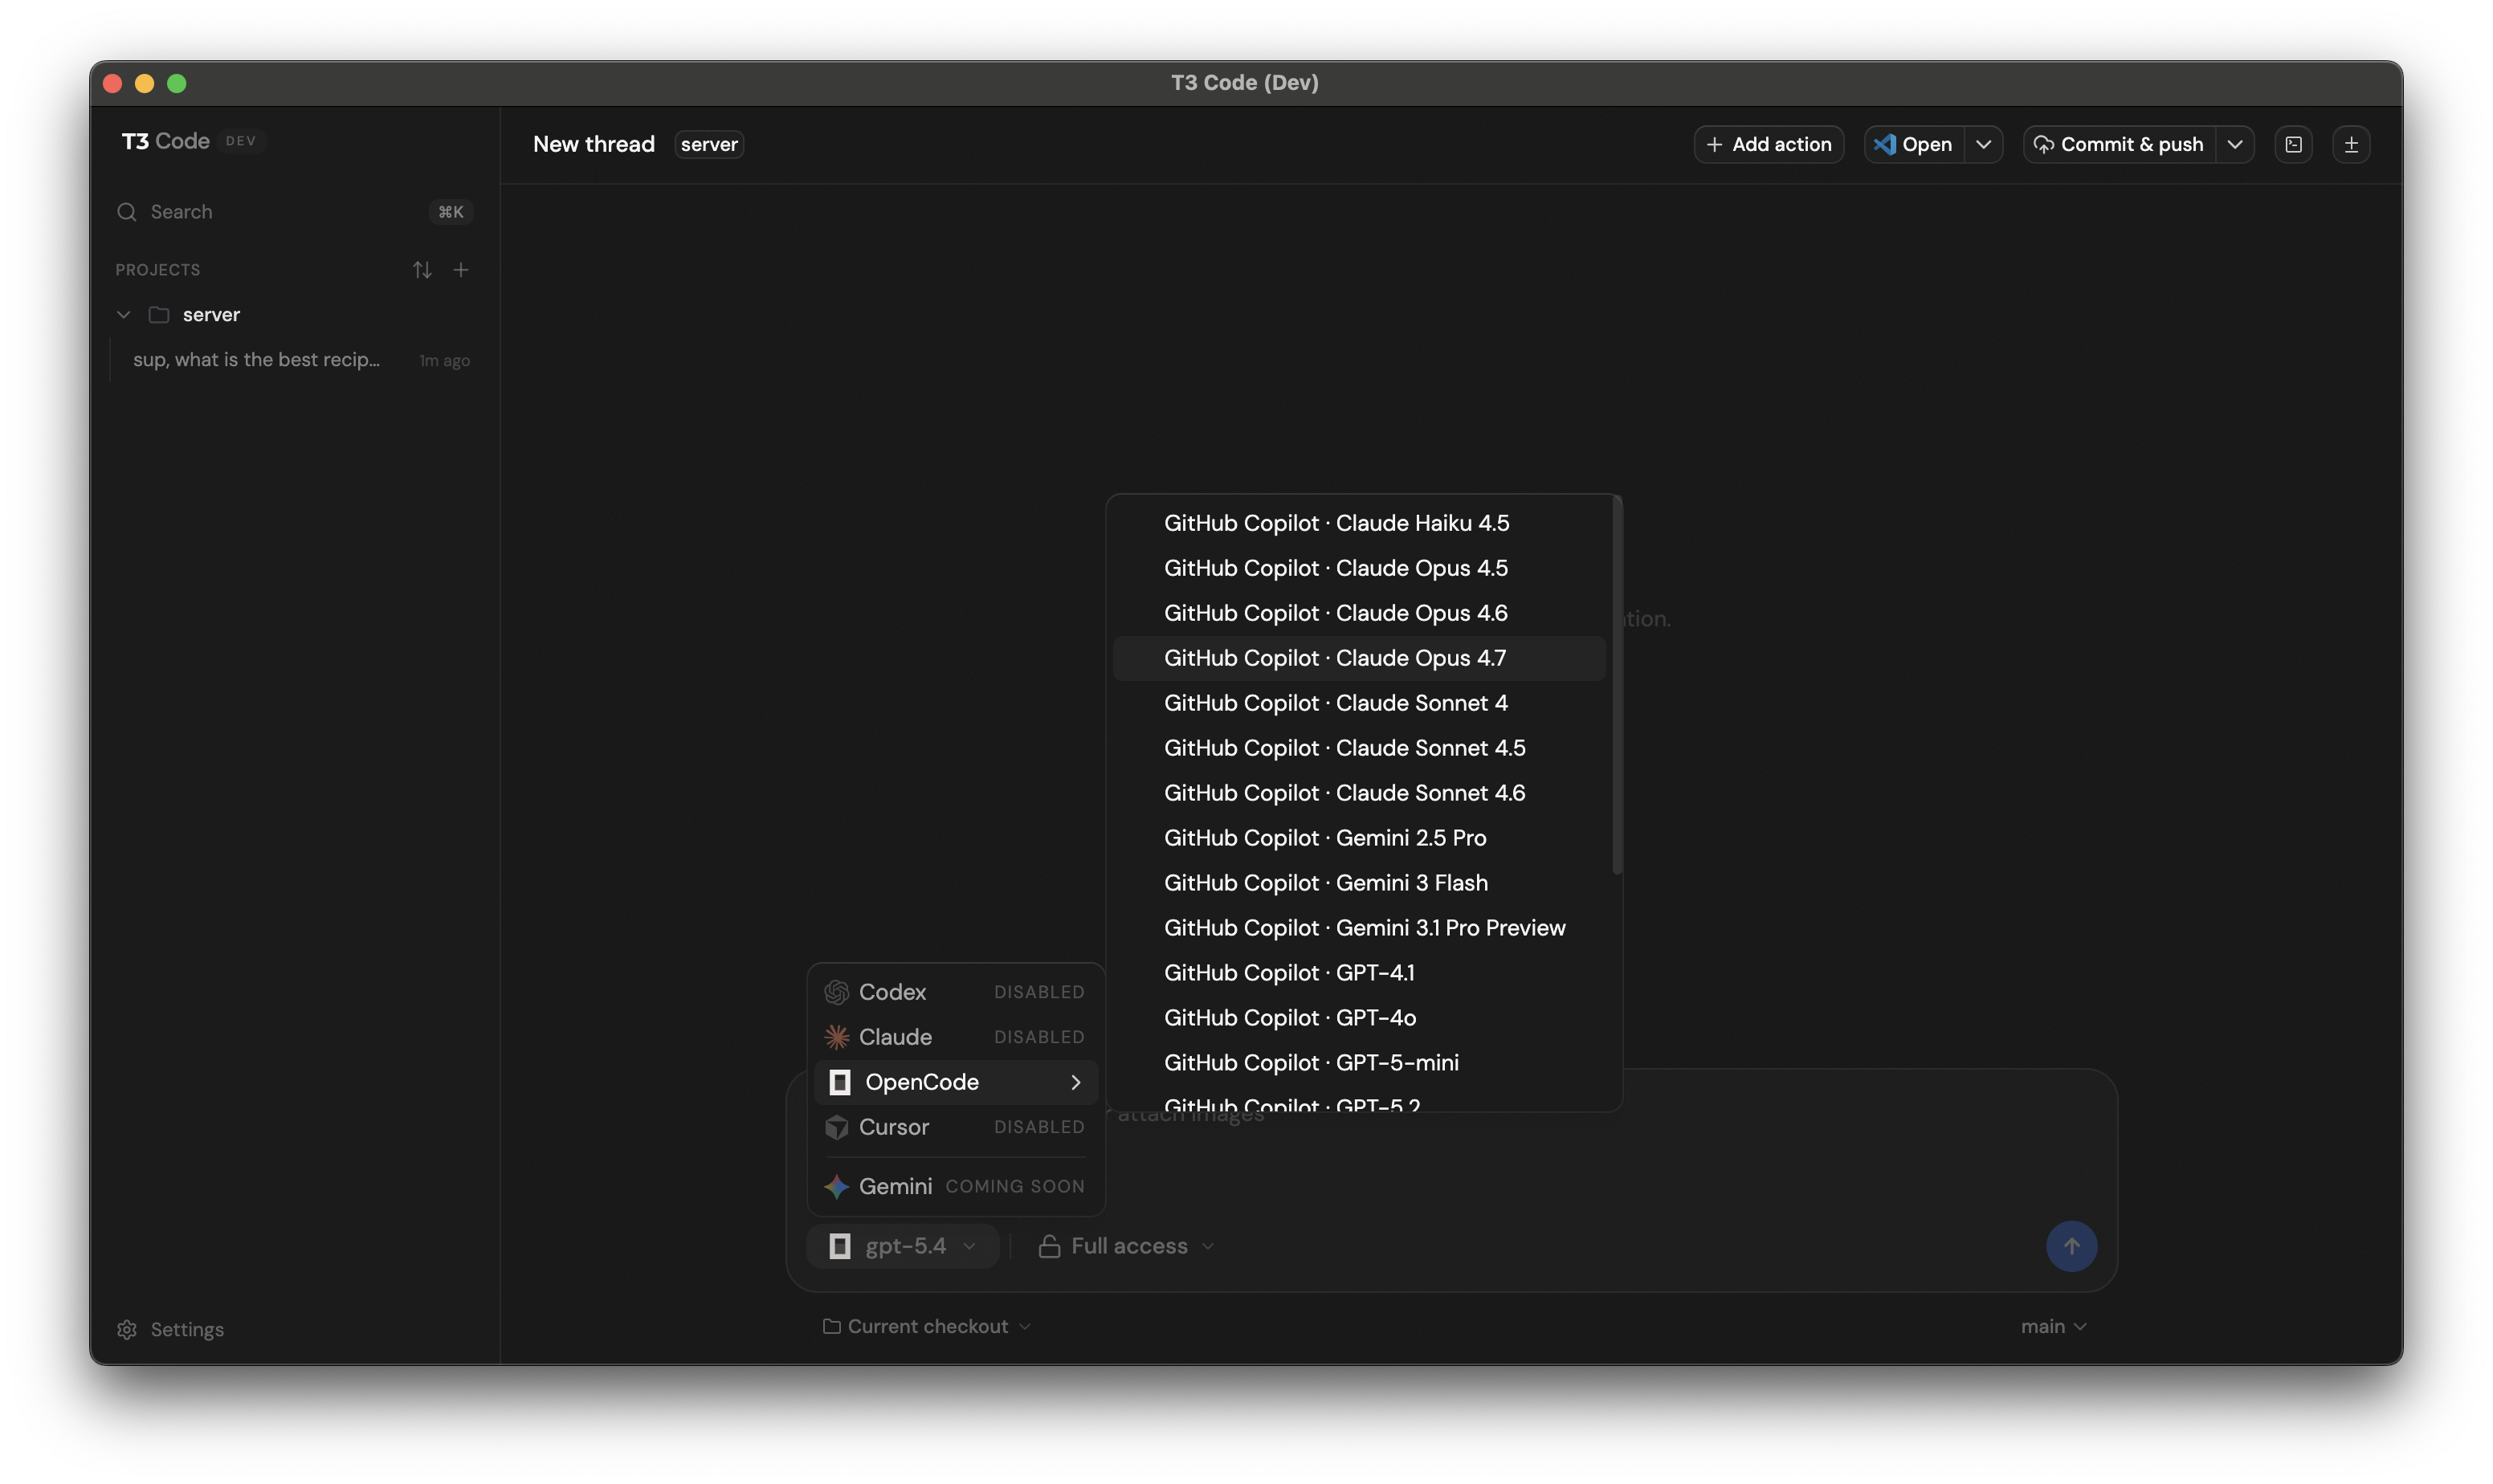Open the main branch dropdown
Screen dimensions: 2493x1484
(2053, 1326)
